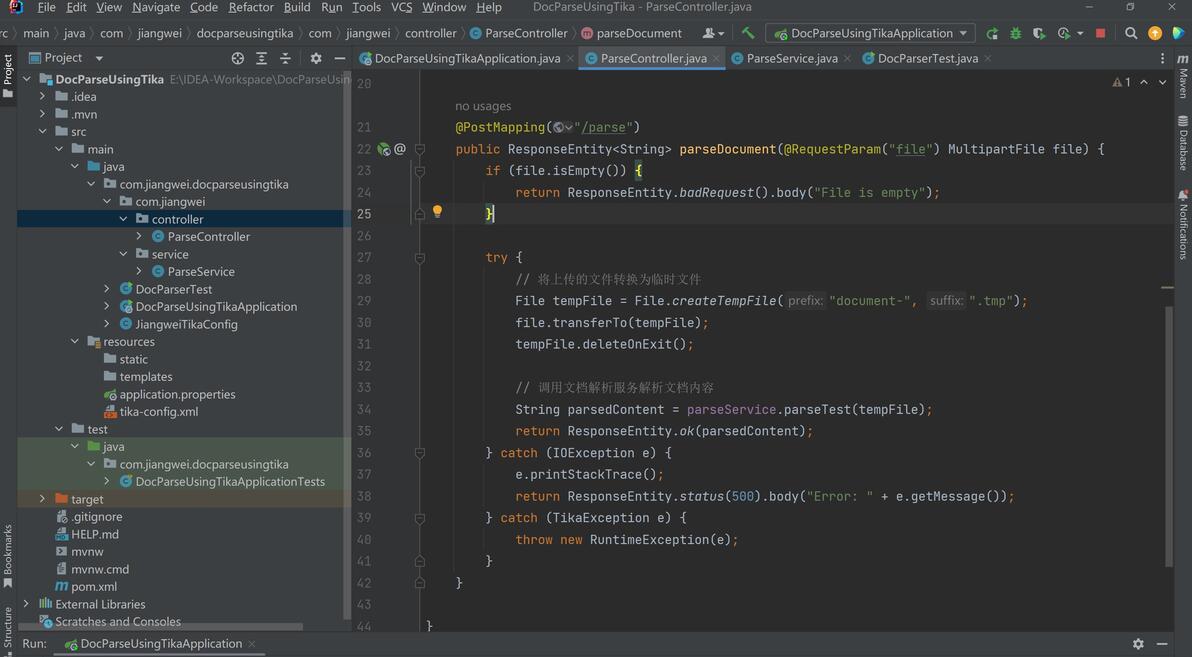Viewport: 1192px width, 657px height.
Task: Click Select Opened File target icon
Action: [237, 58]
